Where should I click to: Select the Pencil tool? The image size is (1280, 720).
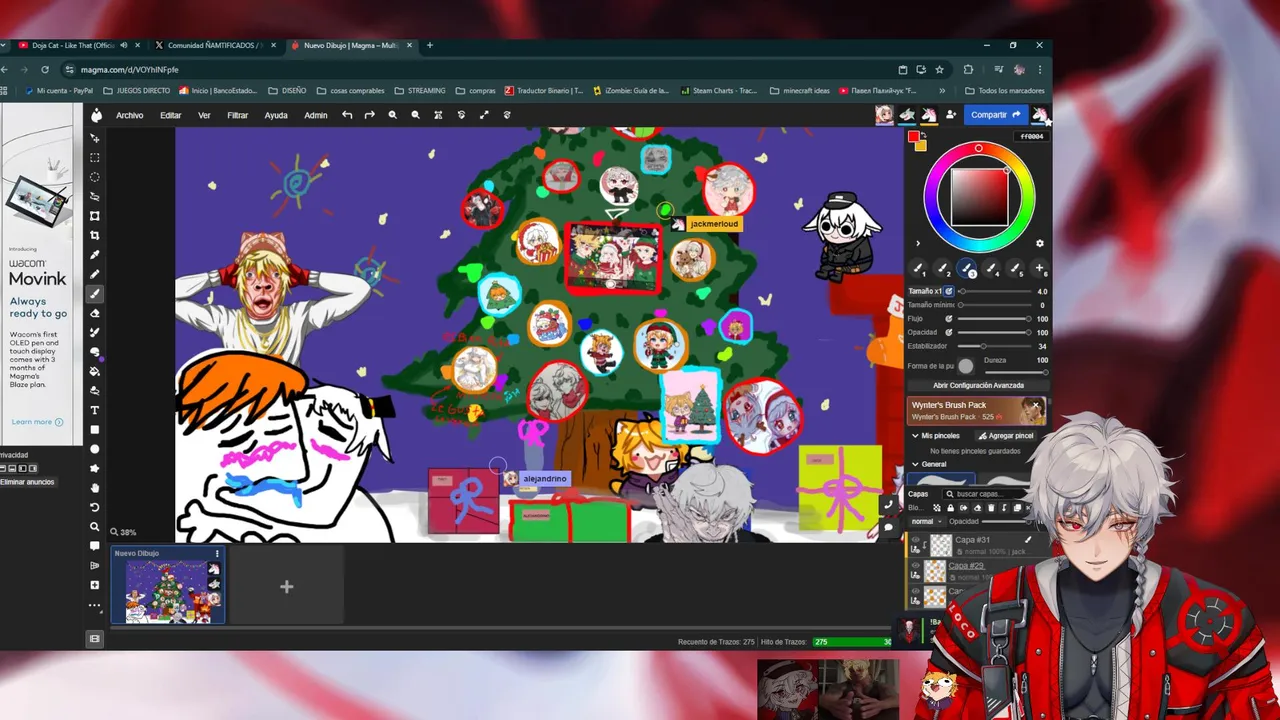(x=95, y=274)
